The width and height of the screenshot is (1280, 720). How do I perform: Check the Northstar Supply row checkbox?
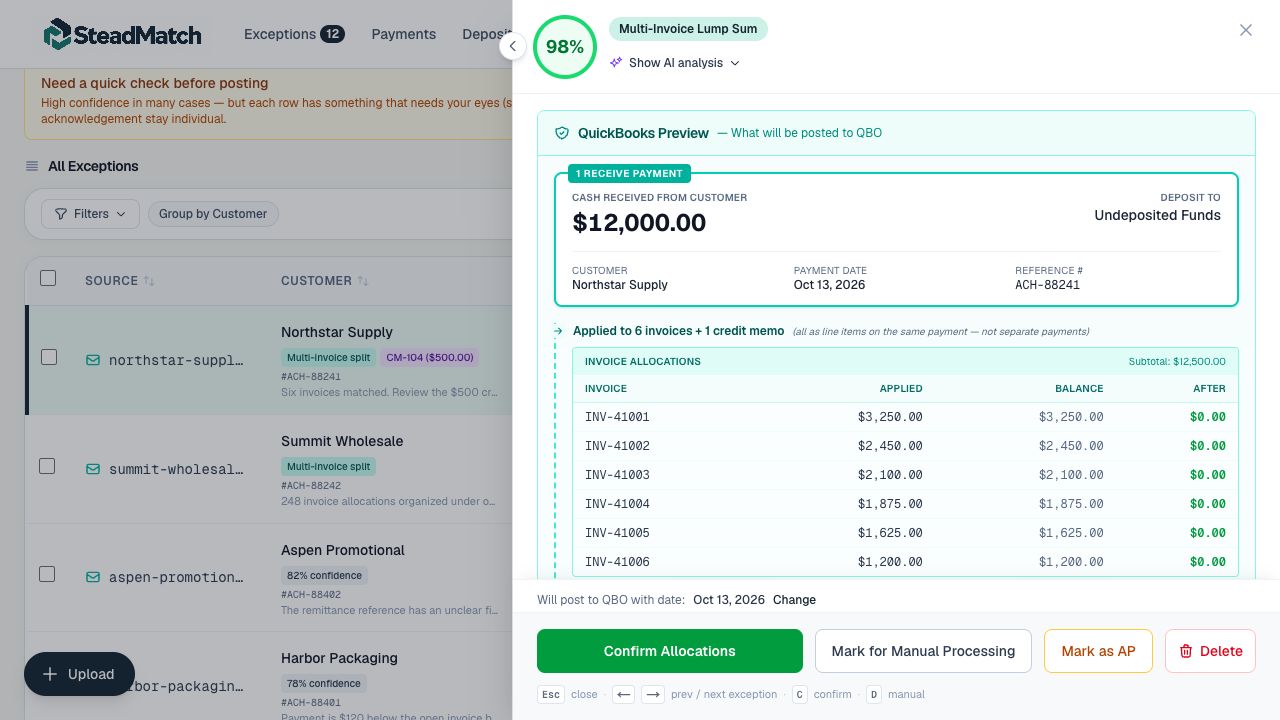48,357
